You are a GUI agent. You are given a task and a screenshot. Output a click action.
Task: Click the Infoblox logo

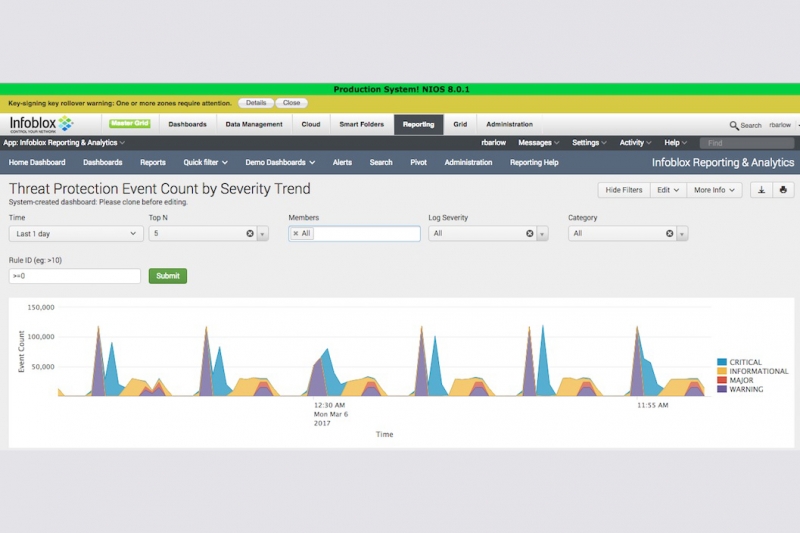click(x=41, y=124)
